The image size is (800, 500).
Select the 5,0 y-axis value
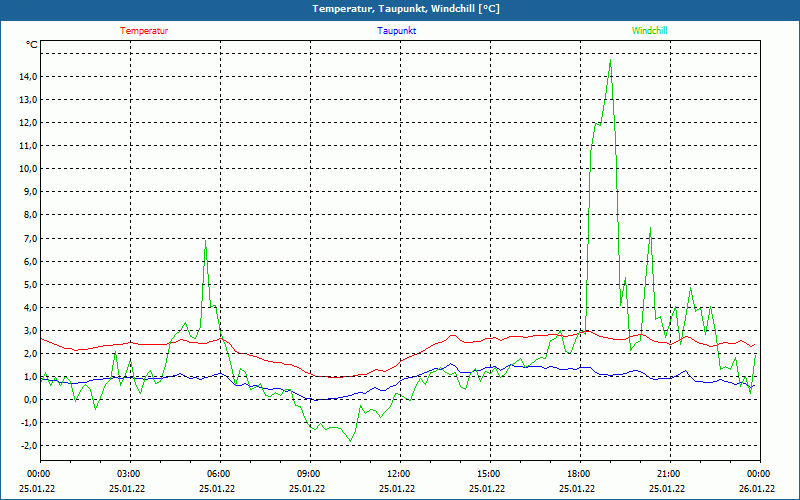point(30,284)
